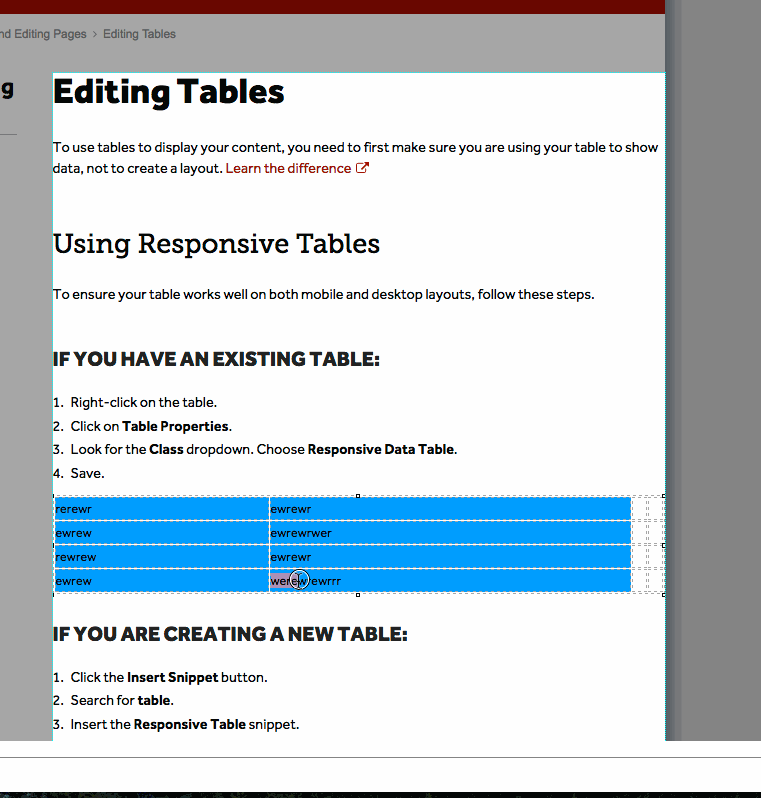Click the step 'Right-click on the table.'
The width and height of the screenshot is (761, 798).
(x=144, y=403)
